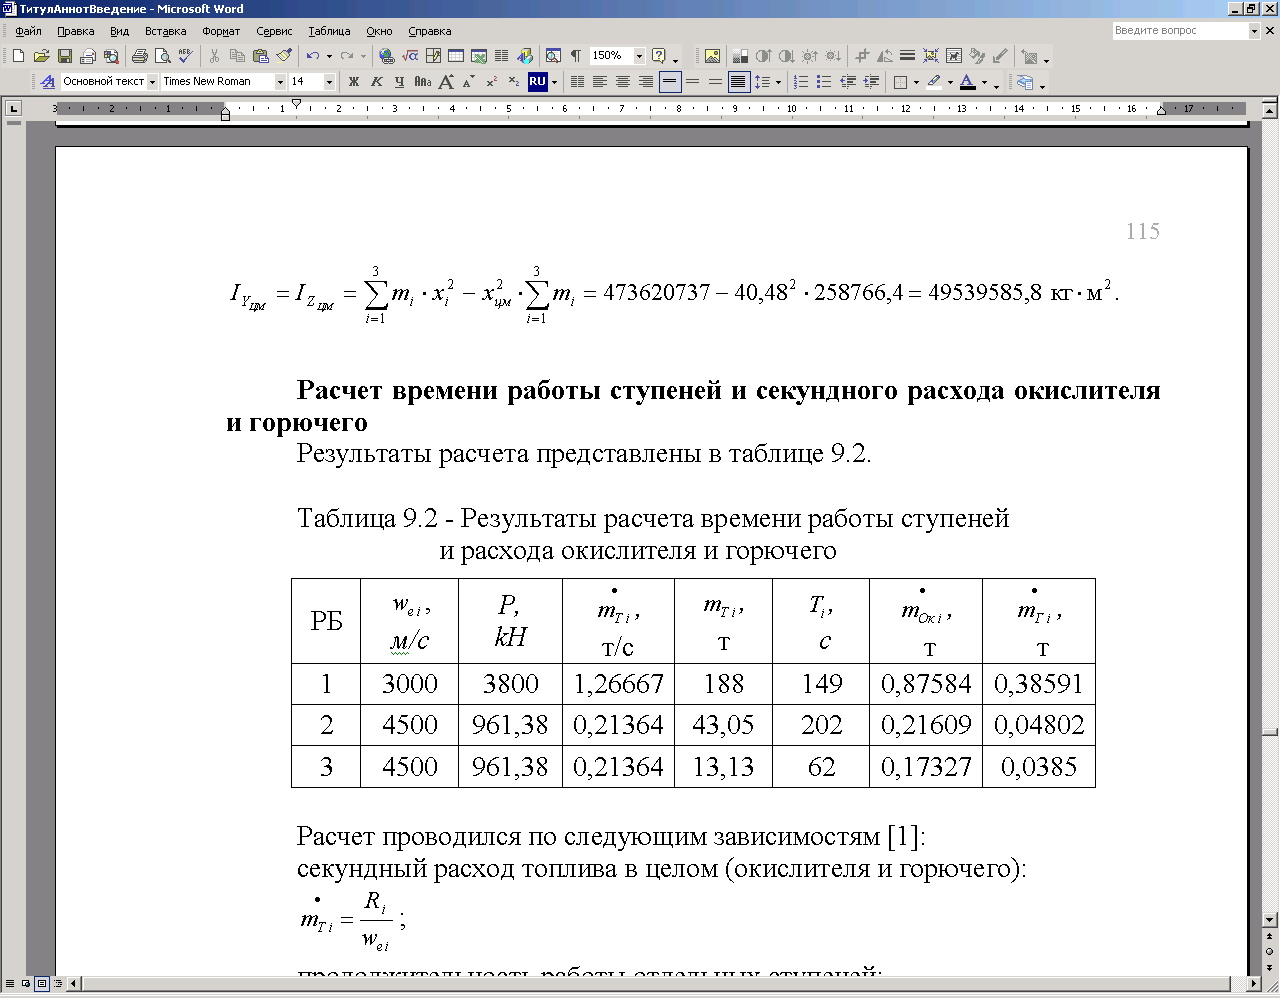Expand the borders dropdown arrow
1280x998 pixels.
point(916,81)
